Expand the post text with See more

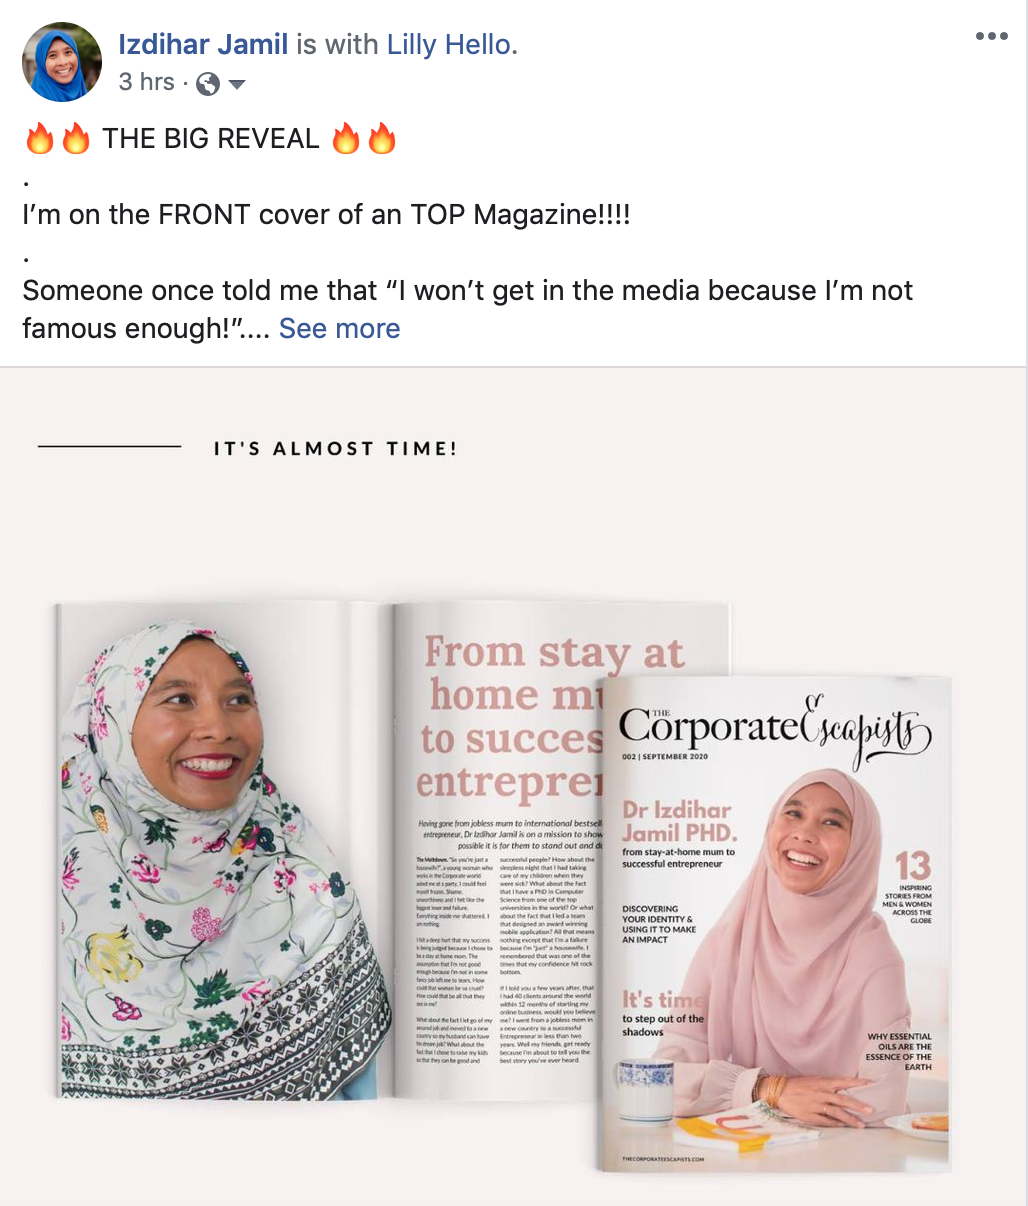tap(339, 328)
